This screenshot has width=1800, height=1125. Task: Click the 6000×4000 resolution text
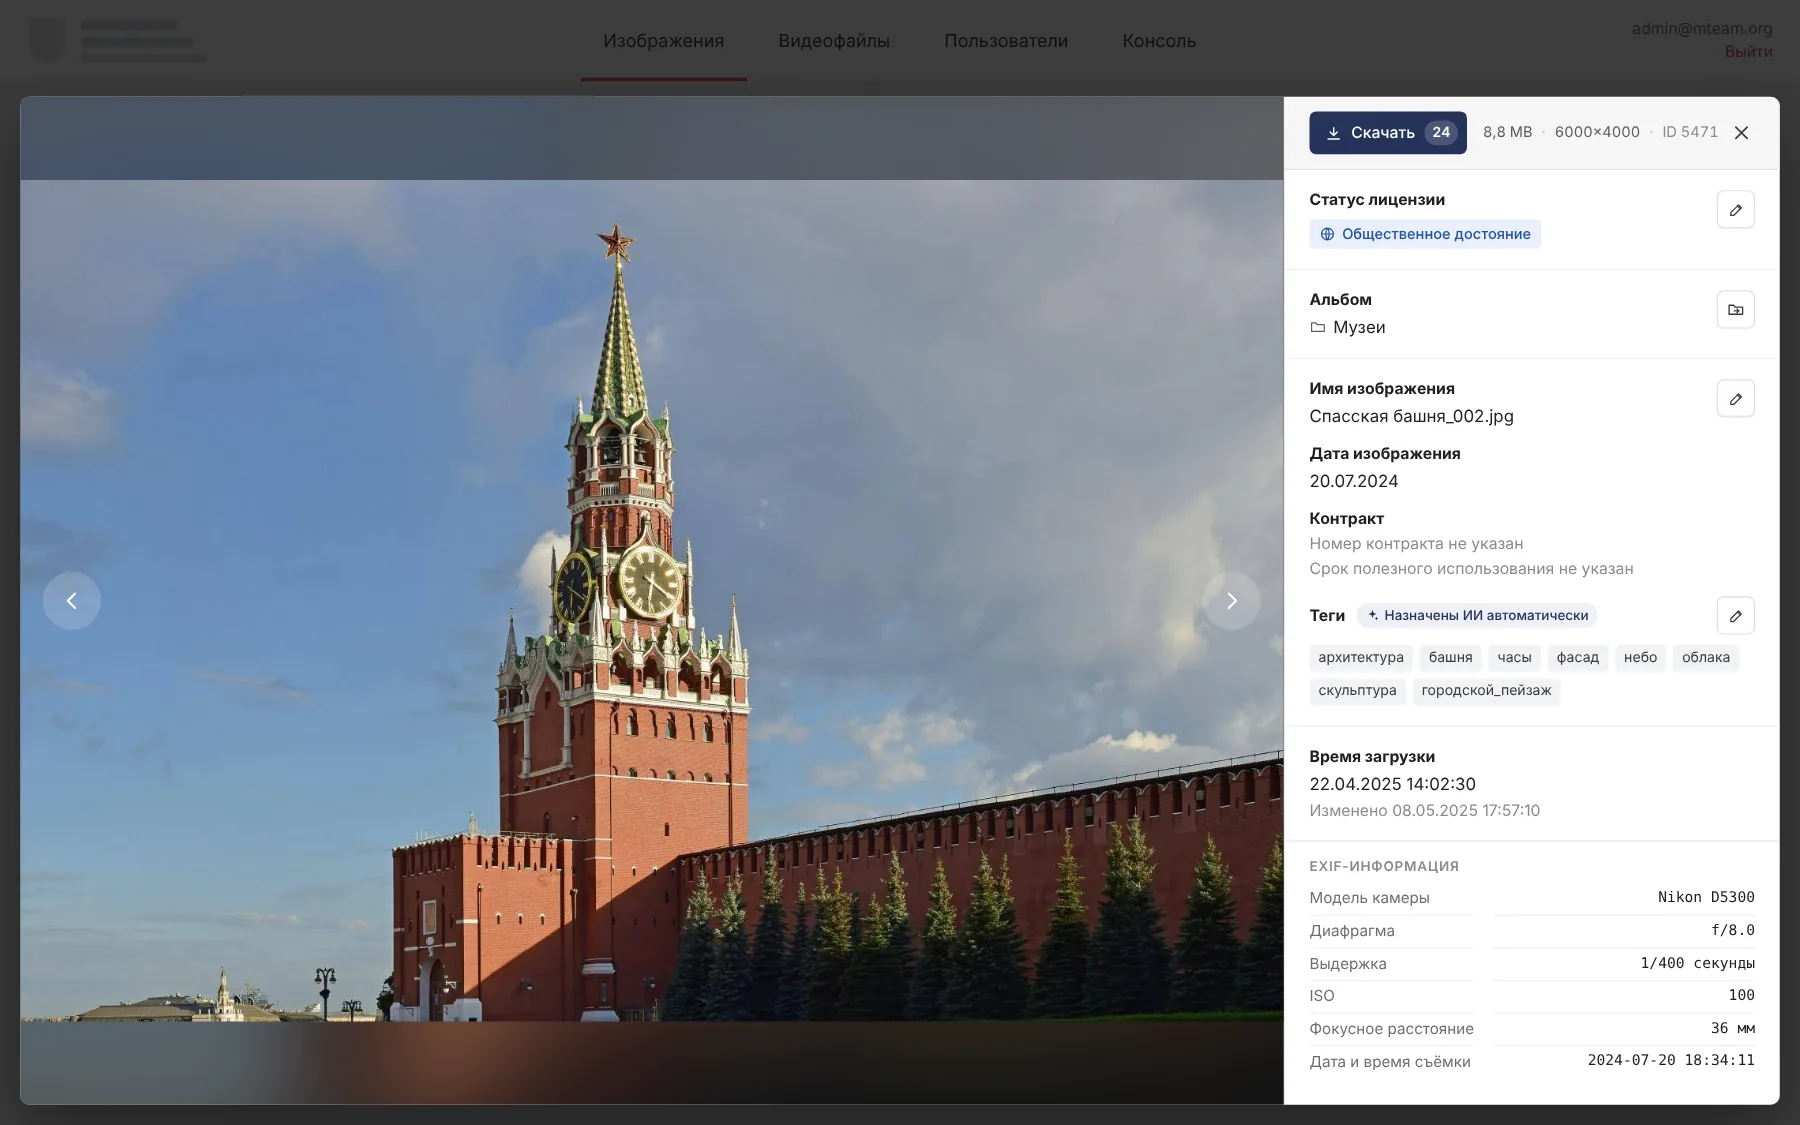[1597, 133]
